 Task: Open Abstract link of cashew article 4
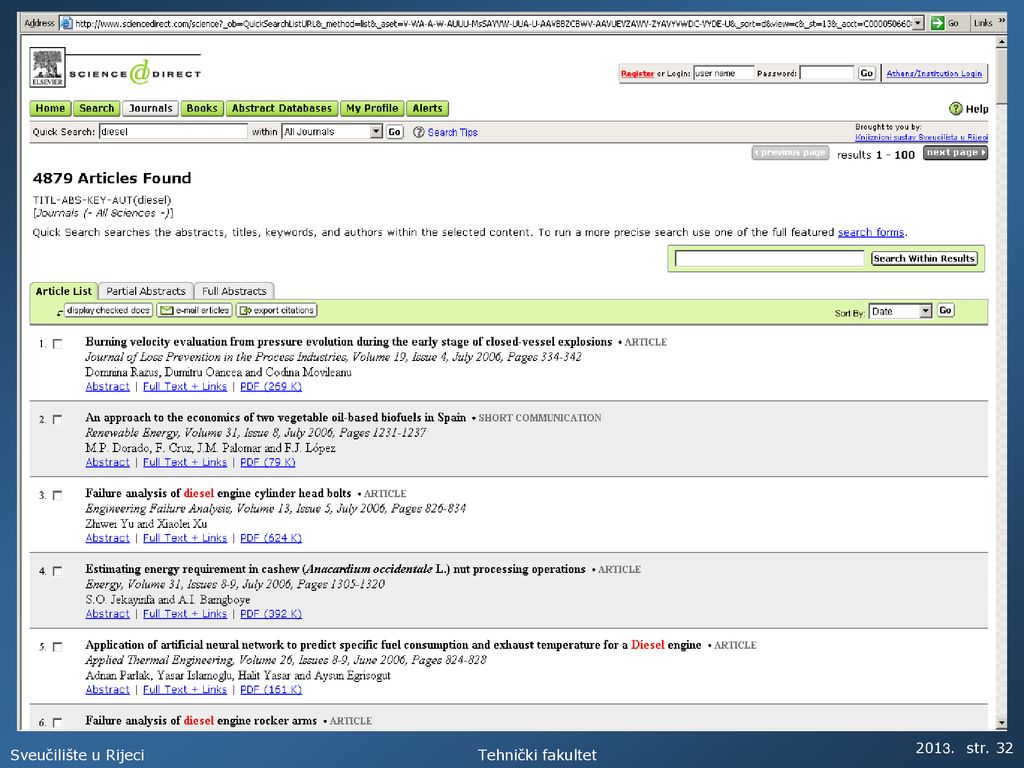click(x=107, y=614)
